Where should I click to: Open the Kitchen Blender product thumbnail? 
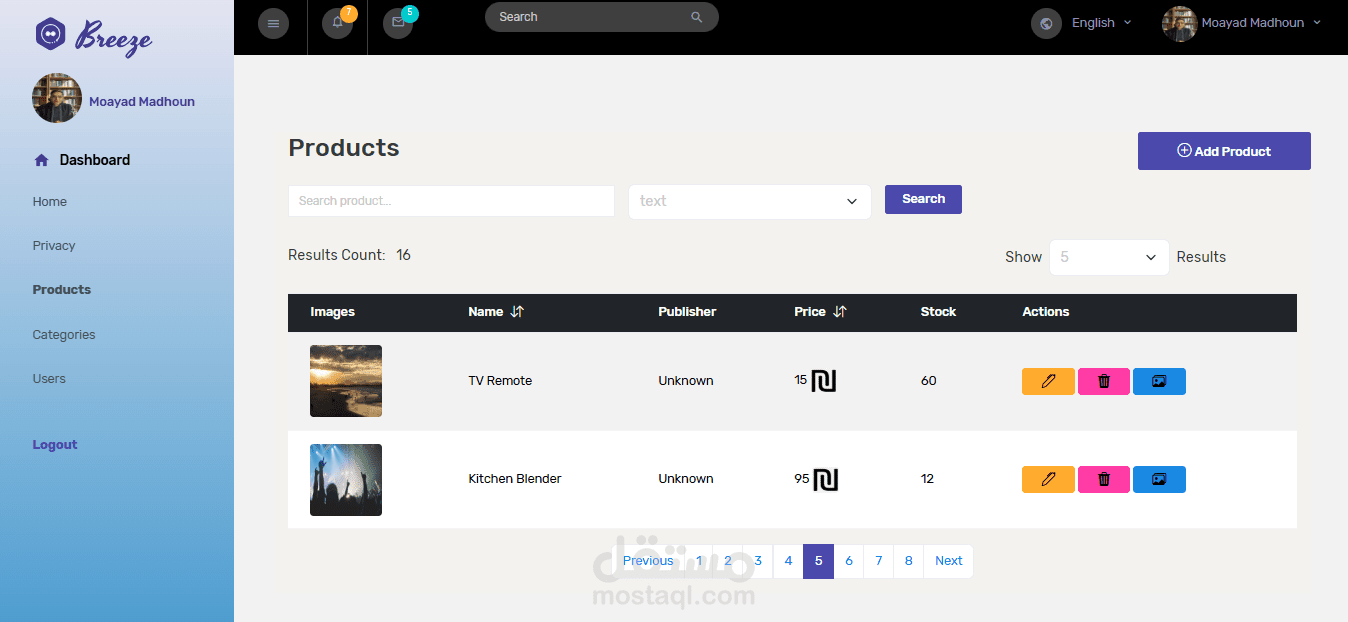coord(346,480)
